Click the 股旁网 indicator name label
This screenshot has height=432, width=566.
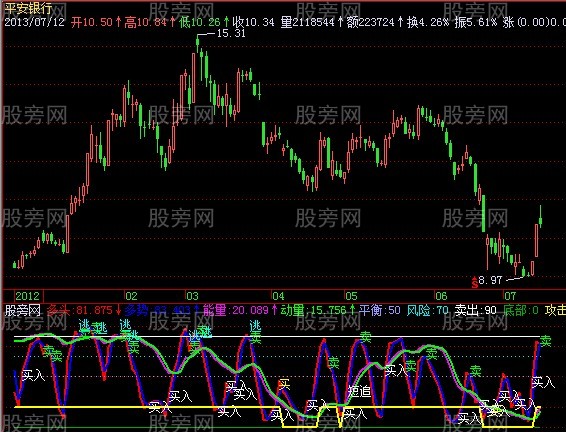pos(22,310)
